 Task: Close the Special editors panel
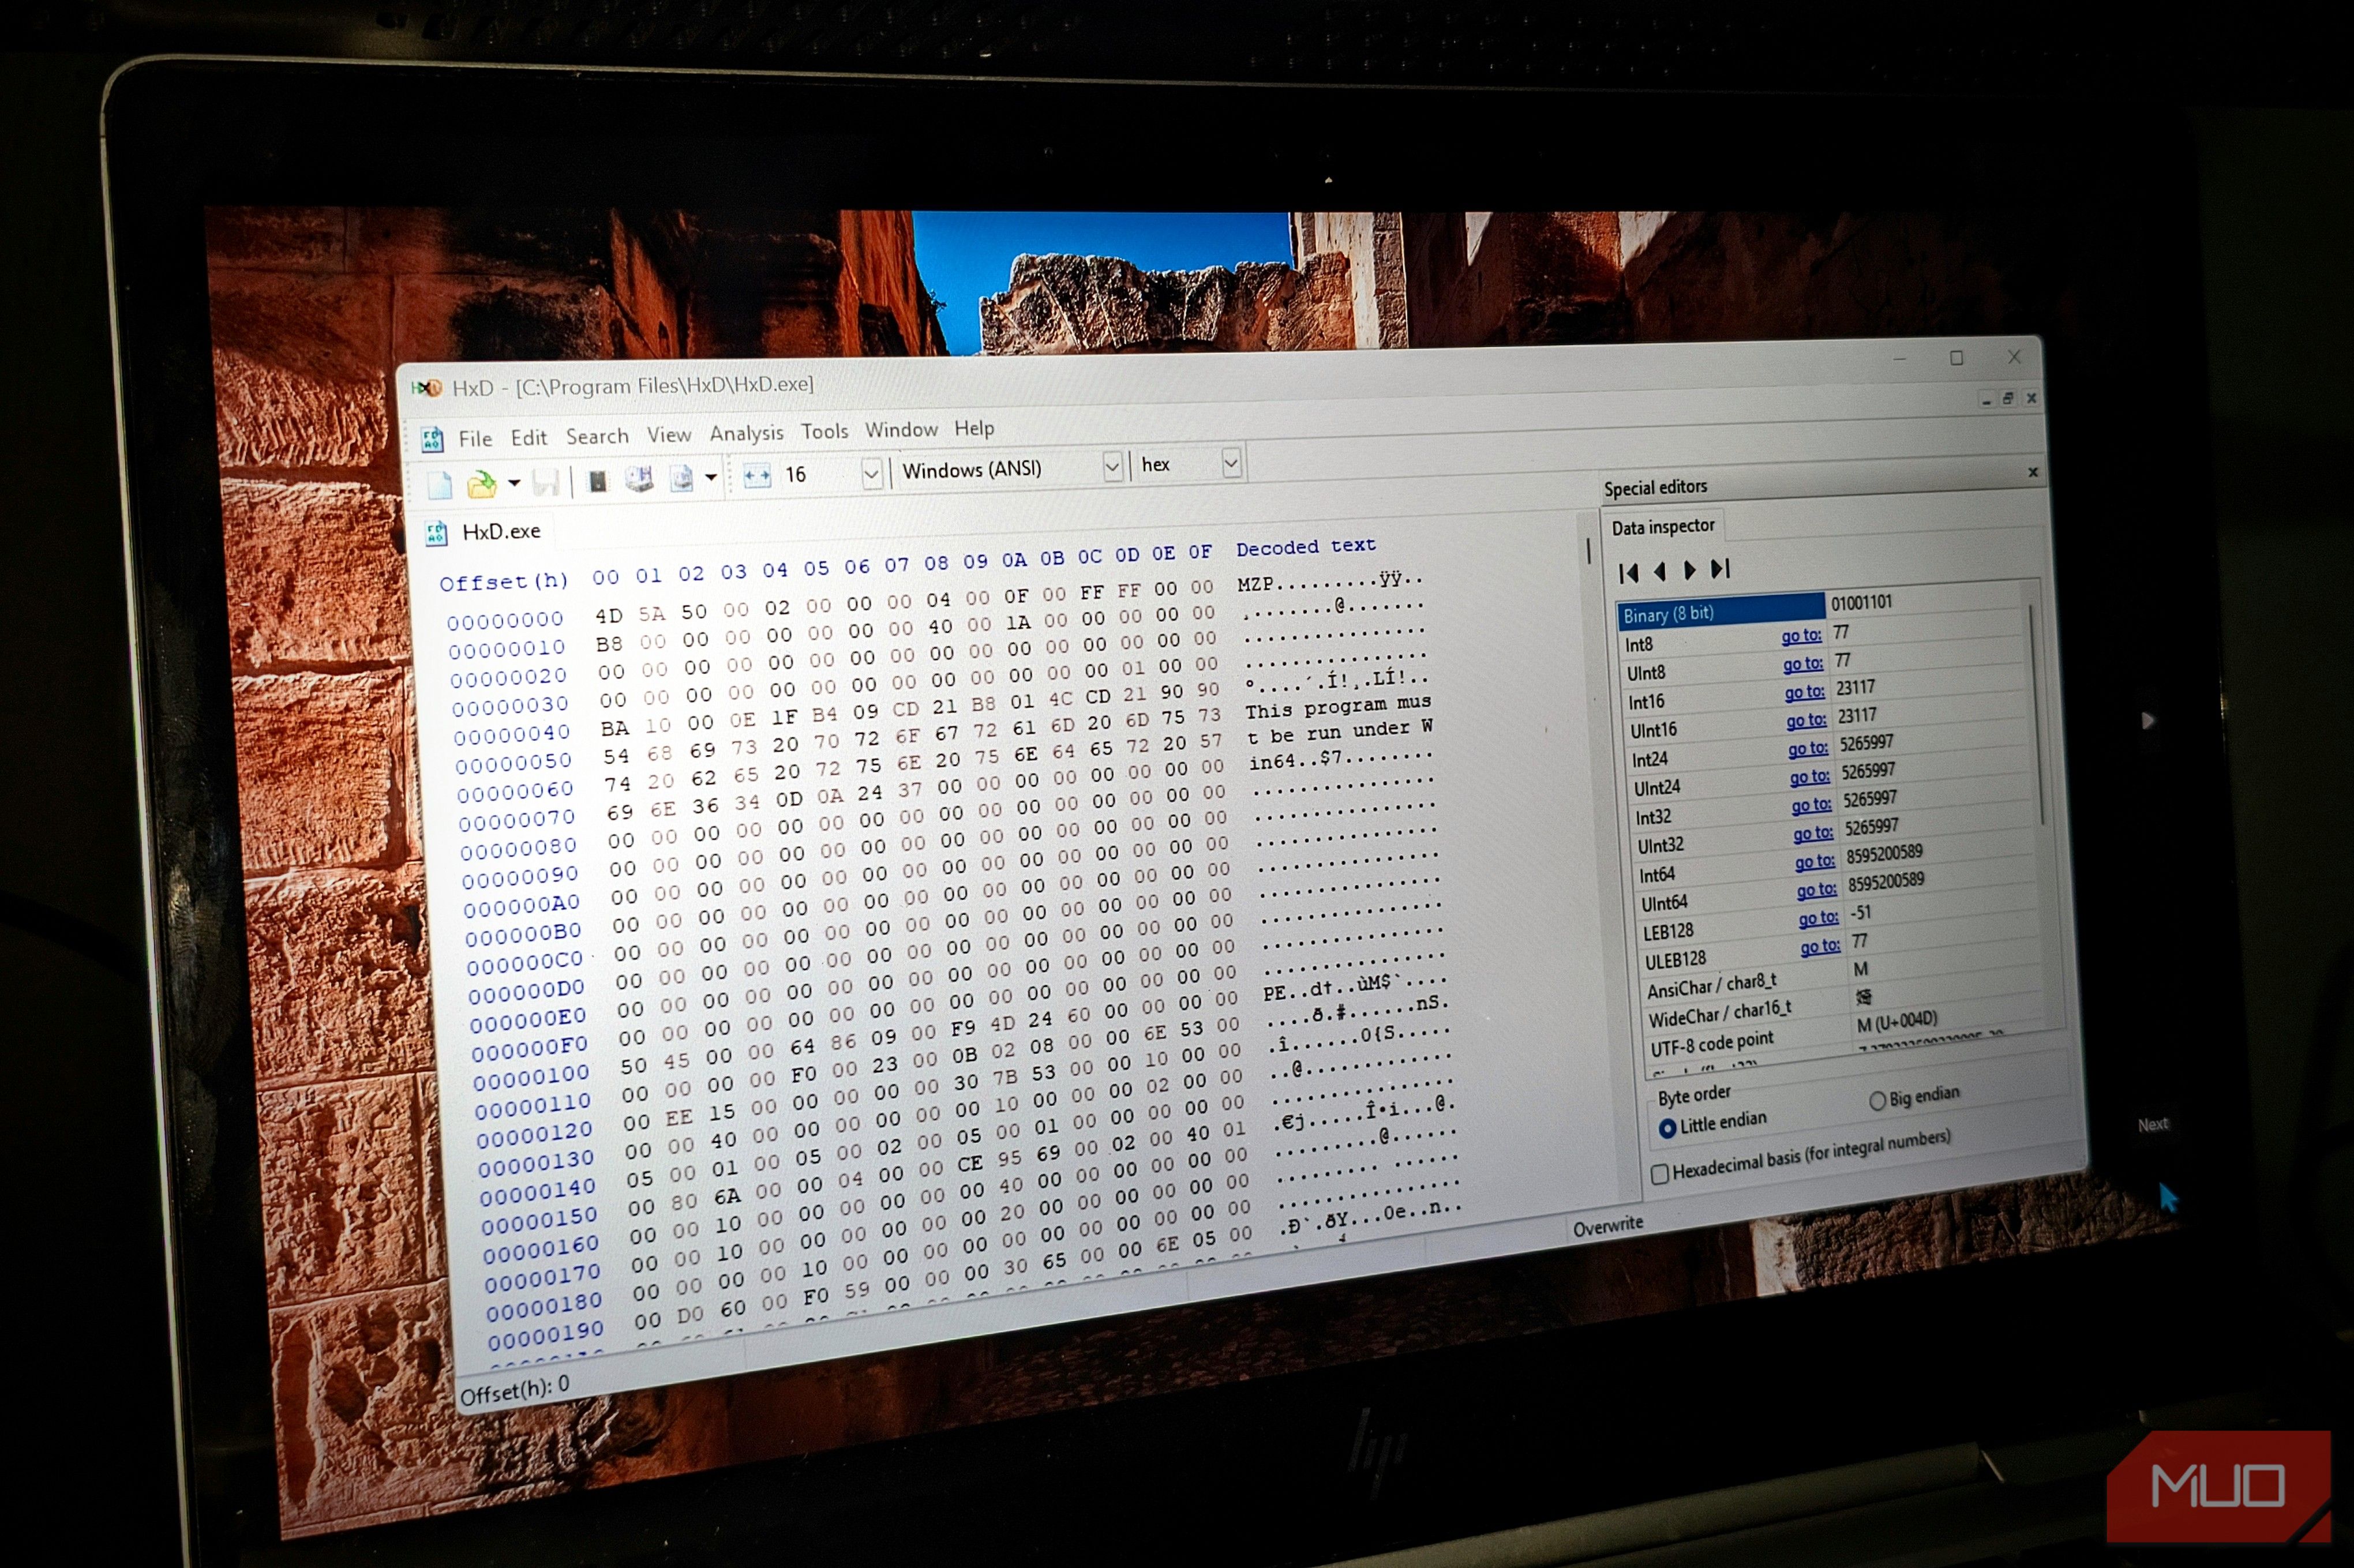pyautogui.click(x=2033, y=472)
